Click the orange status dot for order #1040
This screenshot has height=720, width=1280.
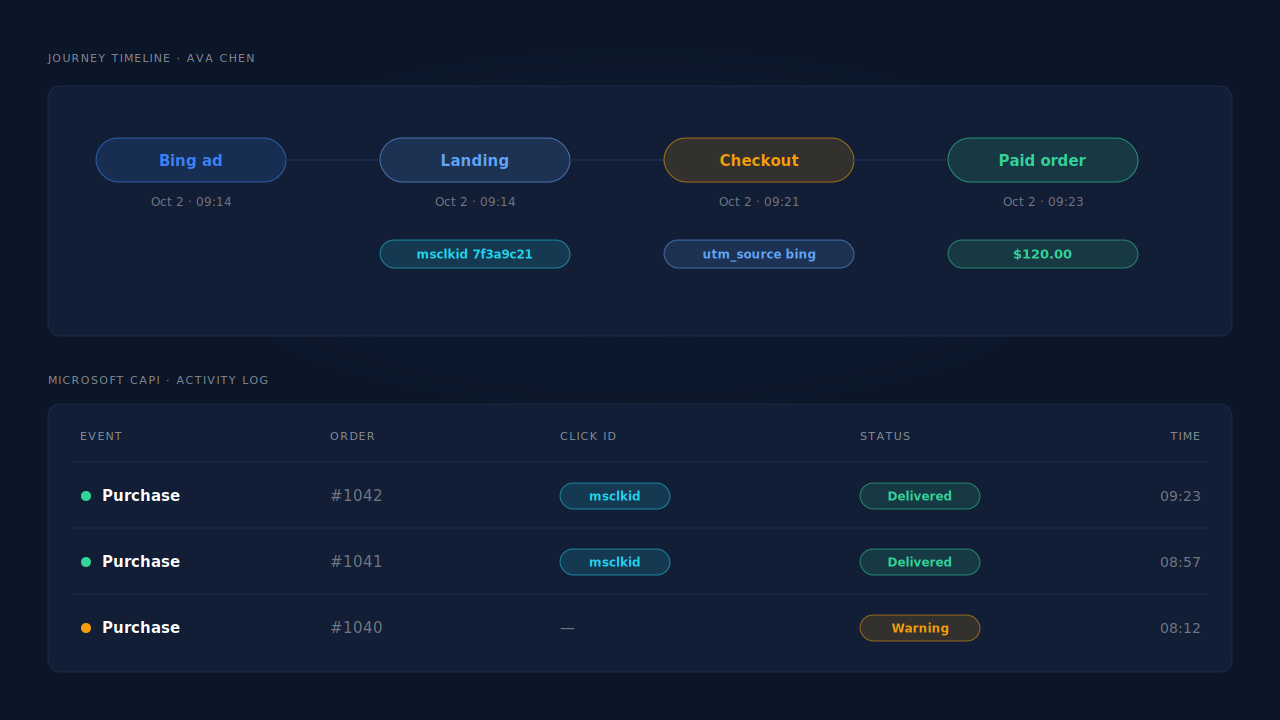86,628
